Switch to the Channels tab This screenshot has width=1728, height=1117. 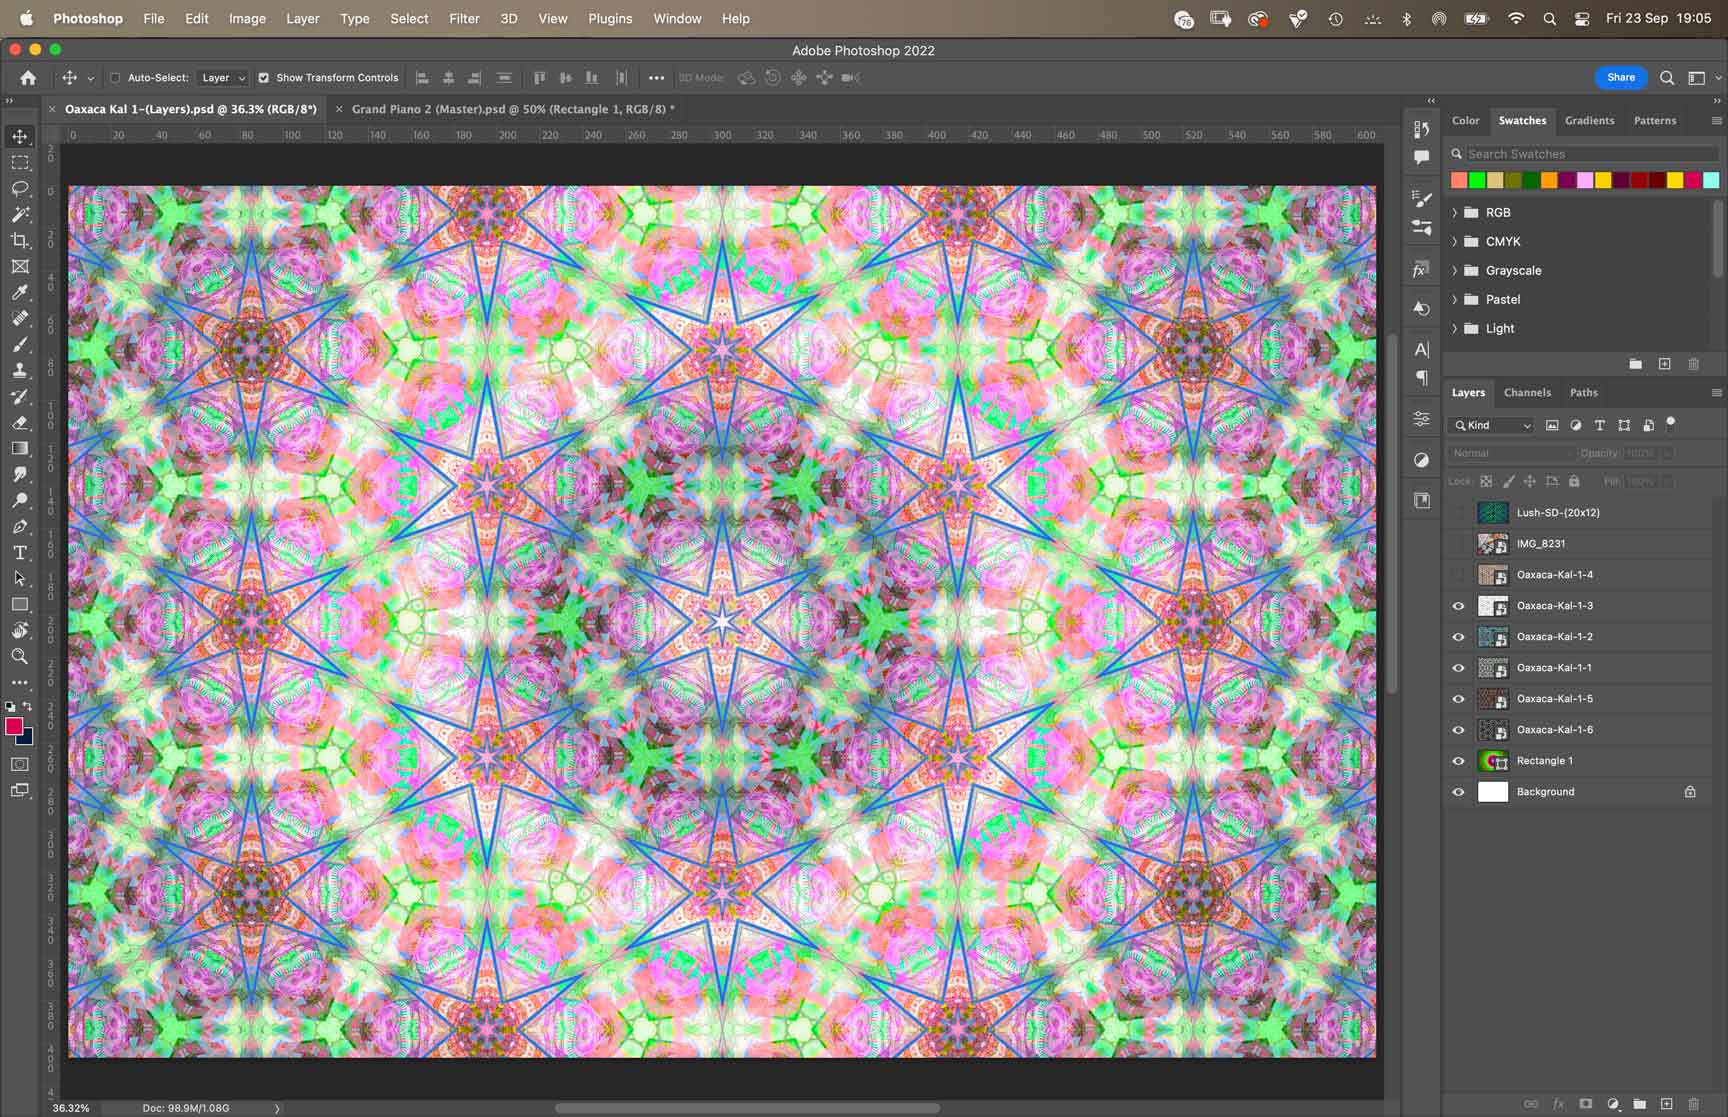pyautogui.click(x=1527, y=393)
